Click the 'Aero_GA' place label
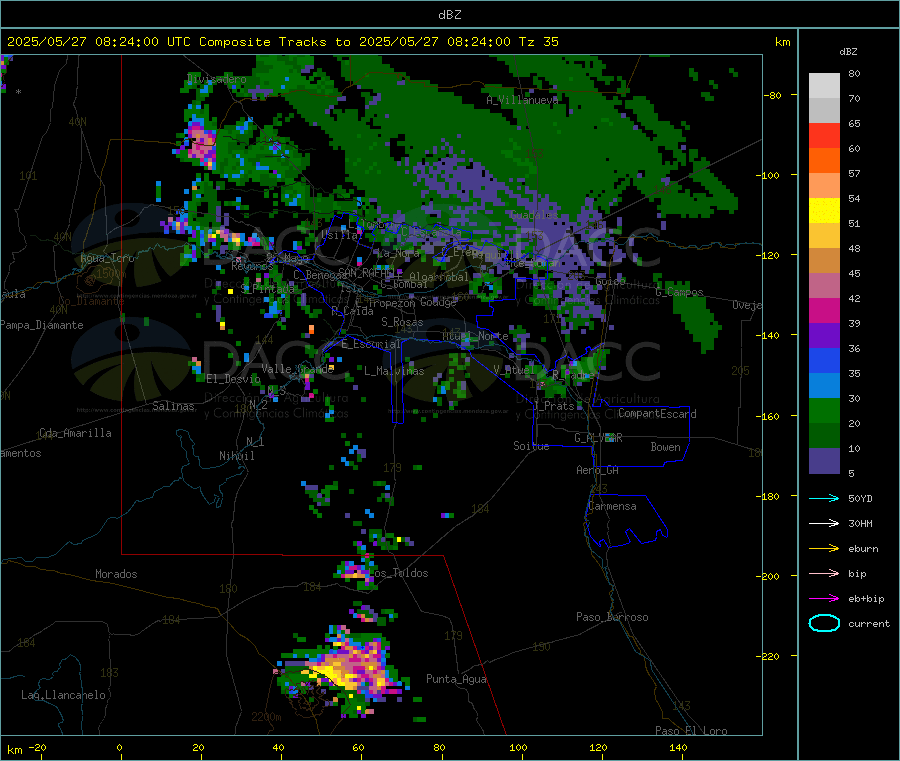The width and height of the screenshot is (900, 761). coord(598,470)
